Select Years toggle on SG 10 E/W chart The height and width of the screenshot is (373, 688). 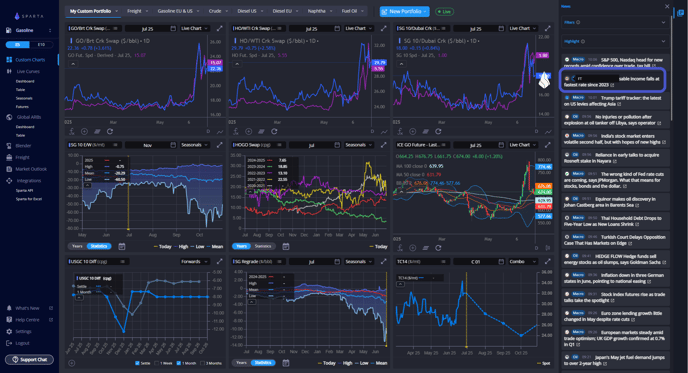tap(77, 246)
